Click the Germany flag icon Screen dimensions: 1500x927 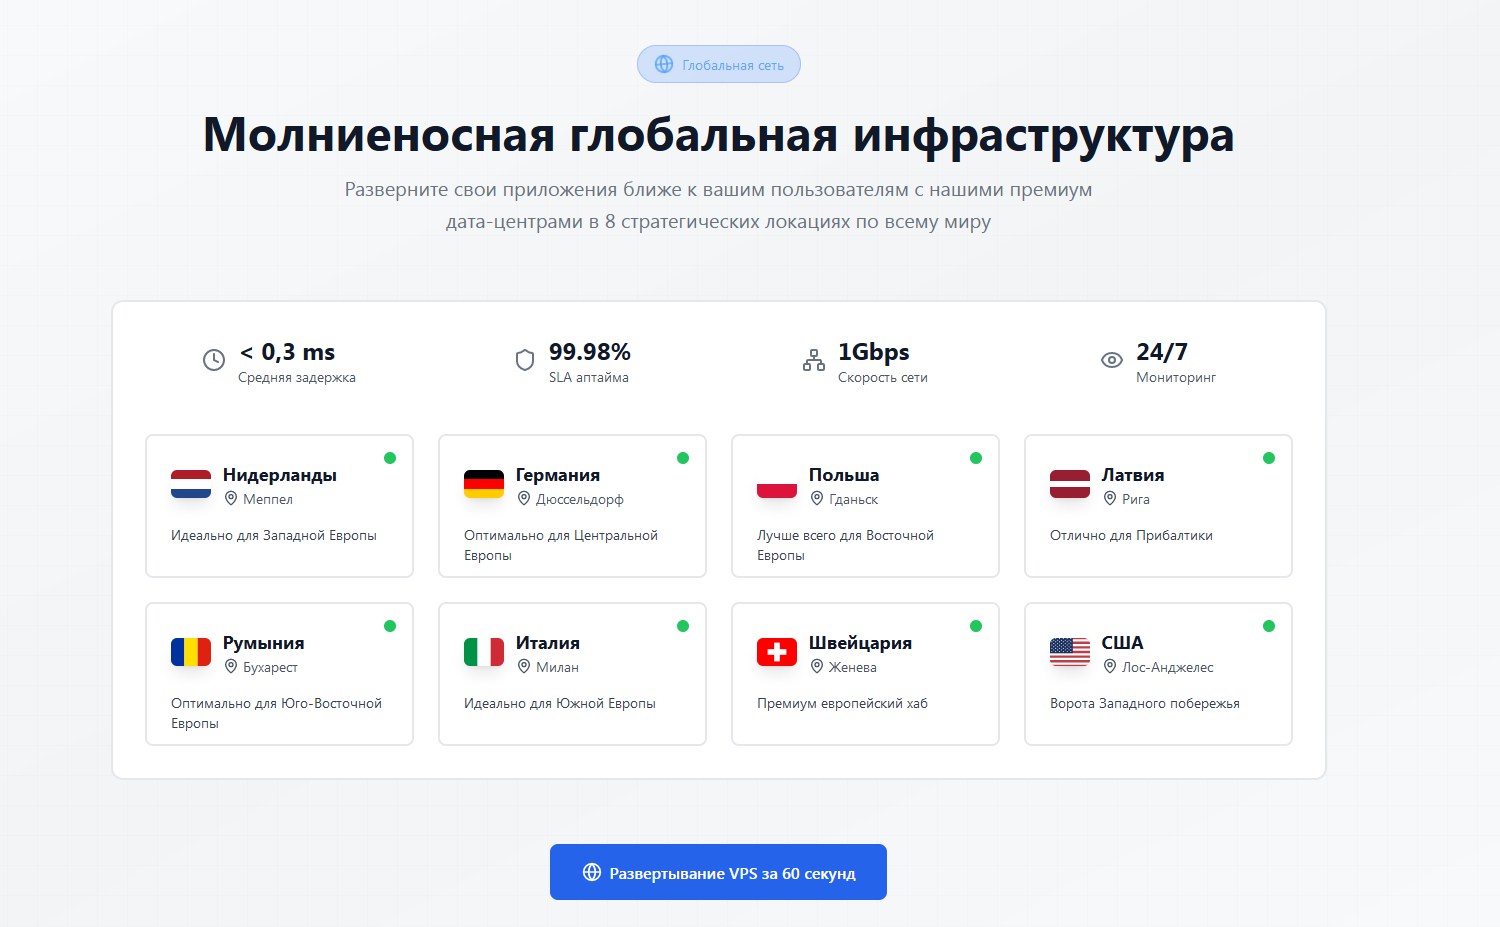point(484,484)
